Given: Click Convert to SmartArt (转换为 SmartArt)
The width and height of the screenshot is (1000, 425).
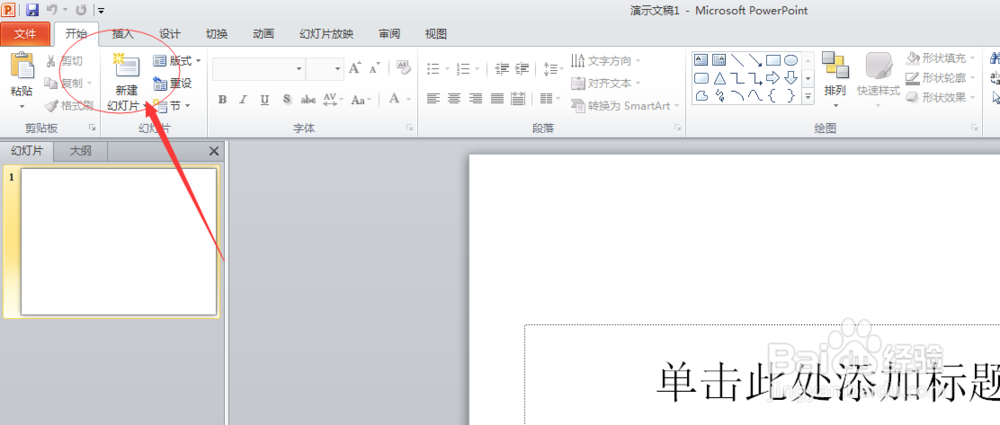Looking at the screenshot, I should (x=625, y=105).
